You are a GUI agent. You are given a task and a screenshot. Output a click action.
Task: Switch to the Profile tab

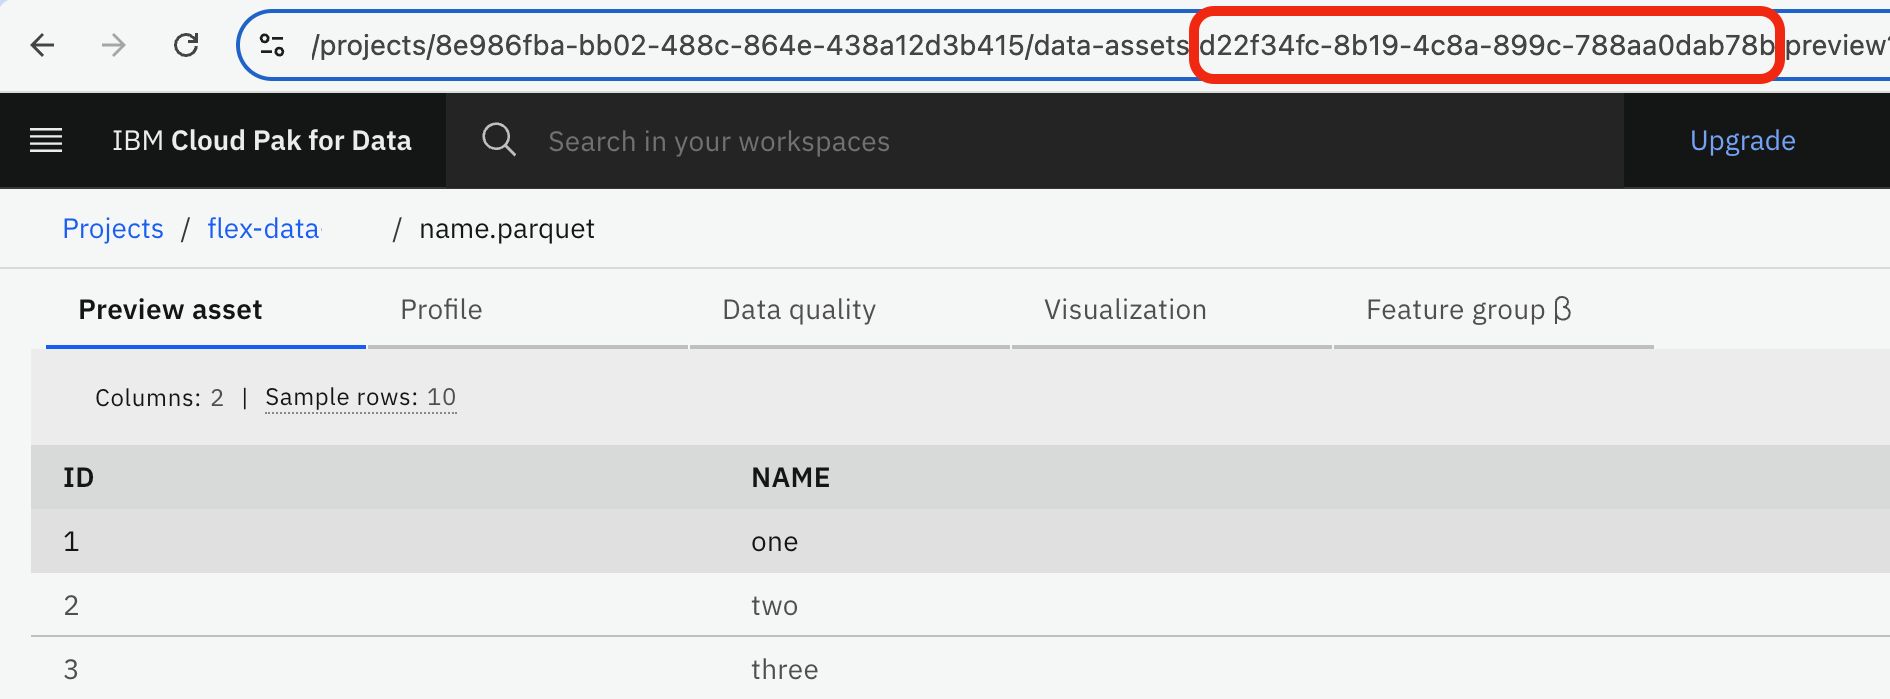(441, 309)
